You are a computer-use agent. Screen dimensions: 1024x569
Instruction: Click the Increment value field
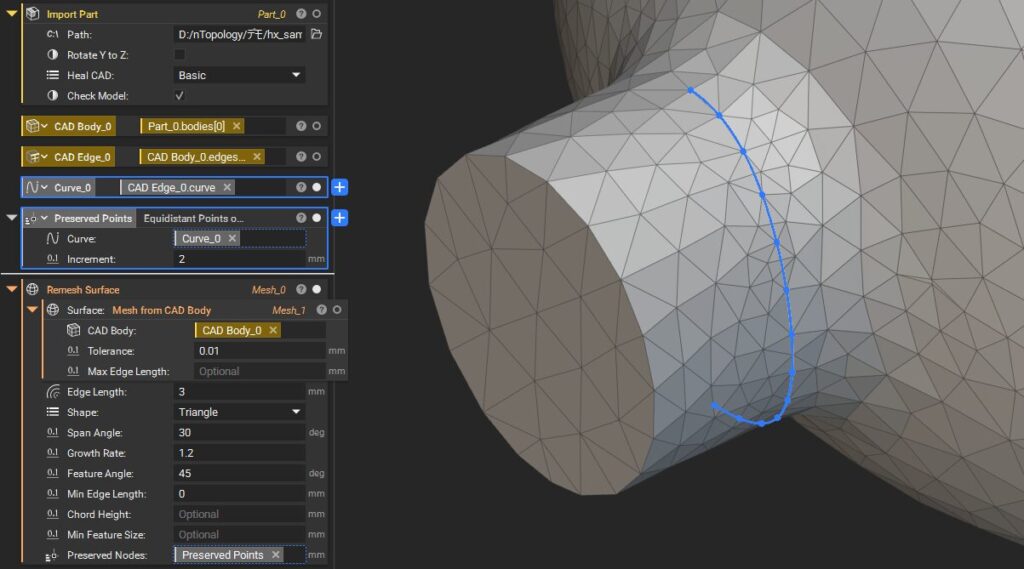click(239, 259)
